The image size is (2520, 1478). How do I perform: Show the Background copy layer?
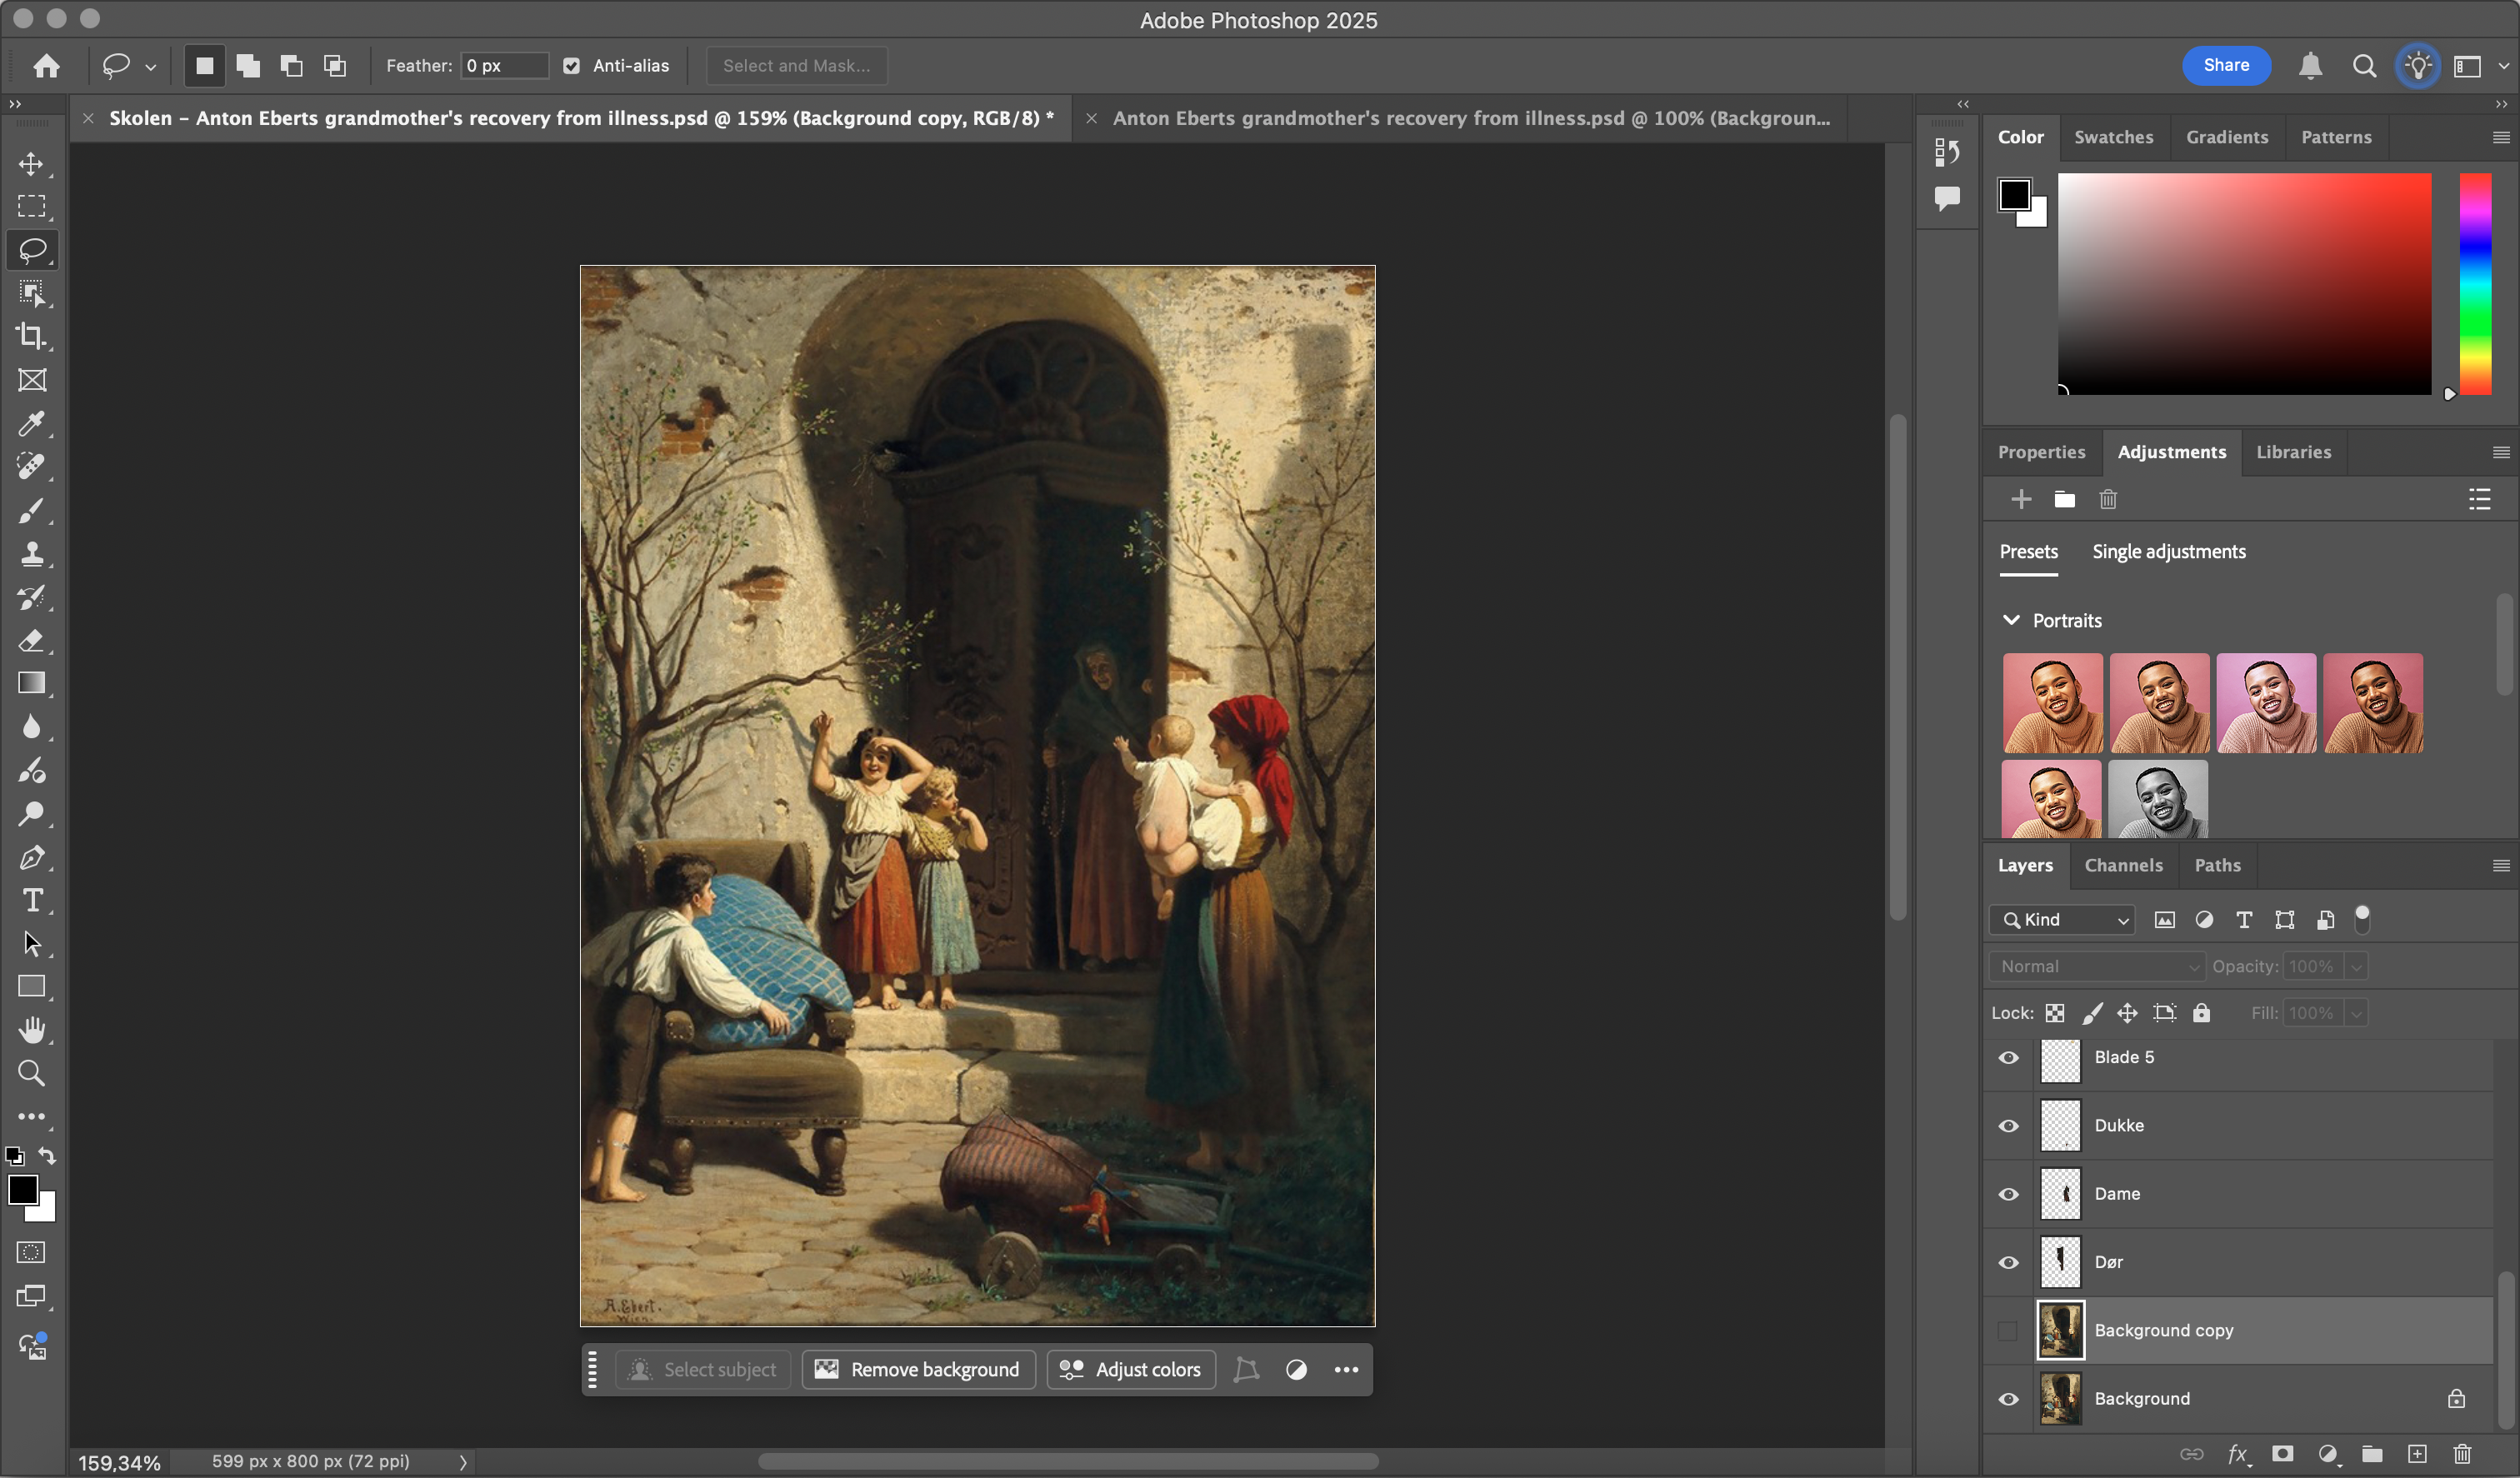coord(2008,1331)
